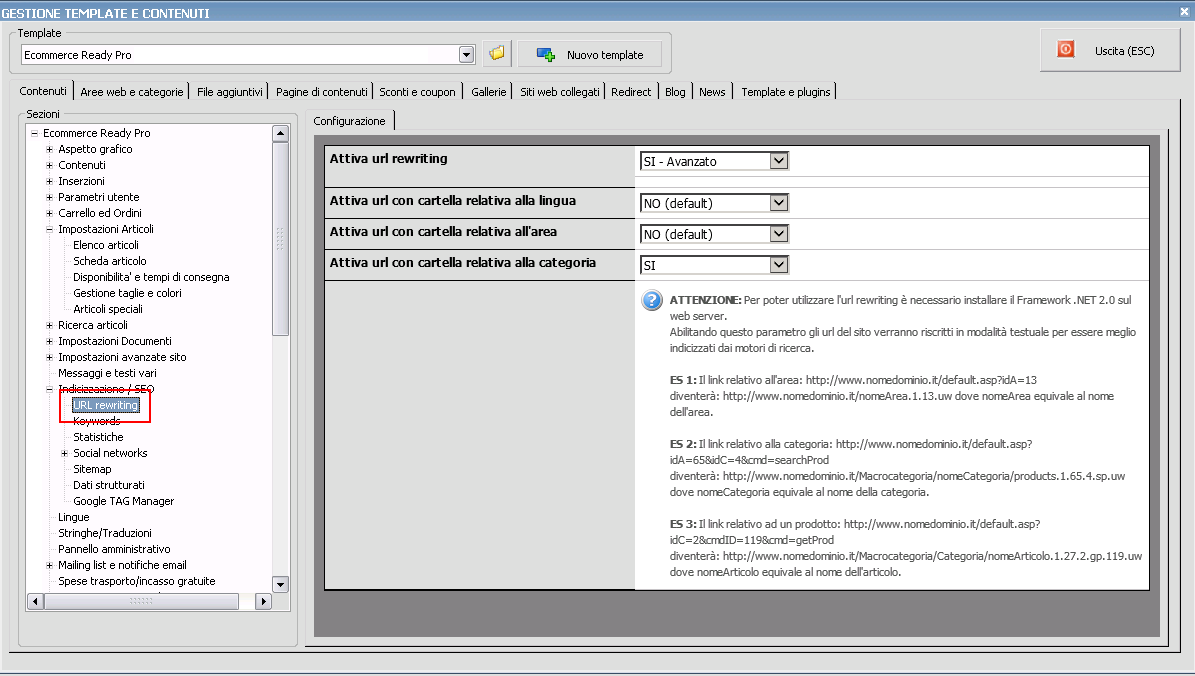Create a new template with Nuovo template

591,54
